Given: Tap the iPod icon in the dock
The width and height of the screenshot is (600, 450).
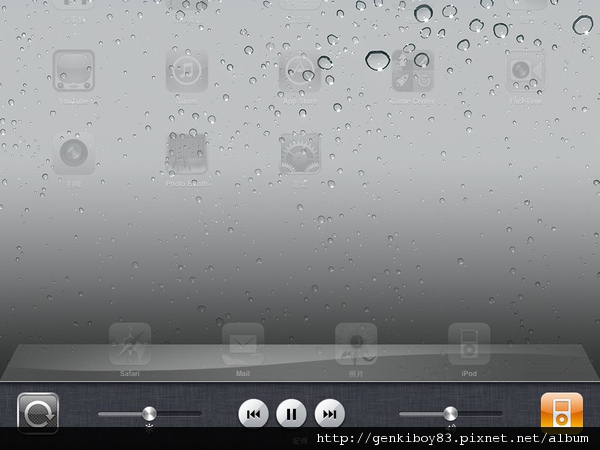Looking at the screenshot, I should (x=469, y=345).
